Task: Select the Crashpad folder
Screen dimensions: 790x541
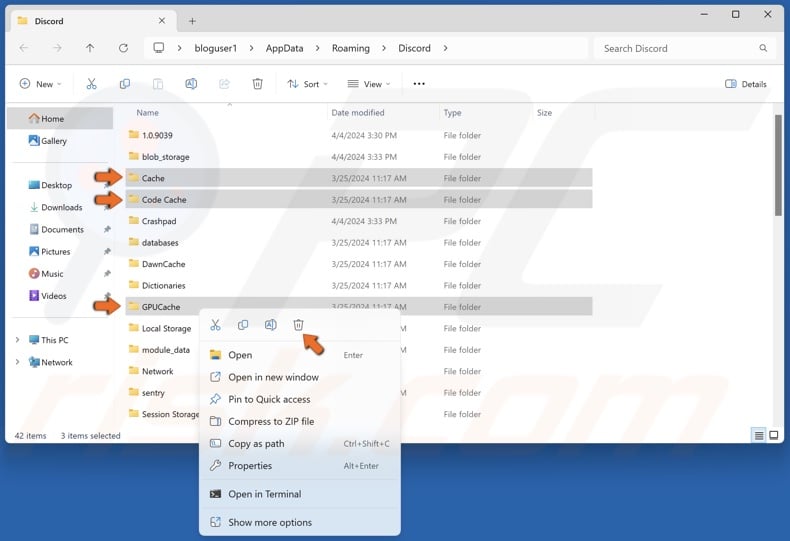Action: click(359, 221)
